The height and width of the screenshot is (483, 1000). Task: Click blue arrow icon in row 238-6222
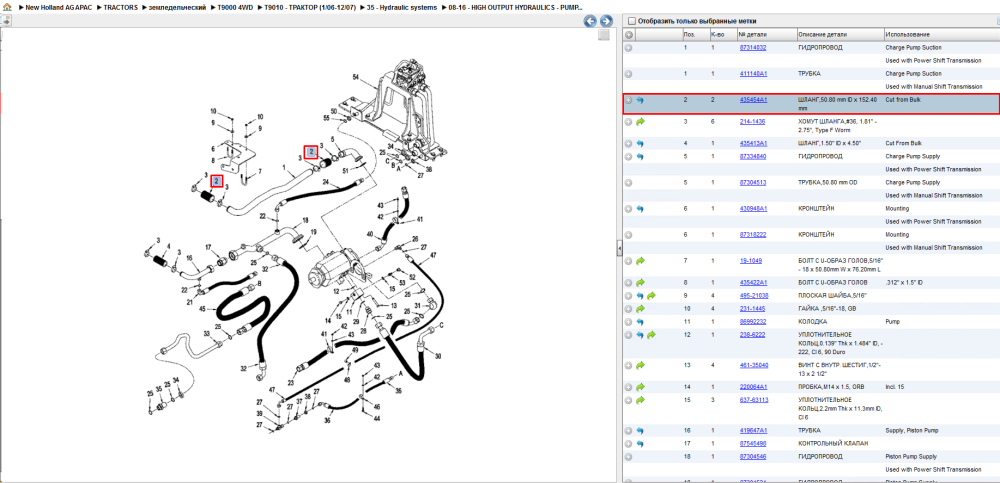point(640,334)
